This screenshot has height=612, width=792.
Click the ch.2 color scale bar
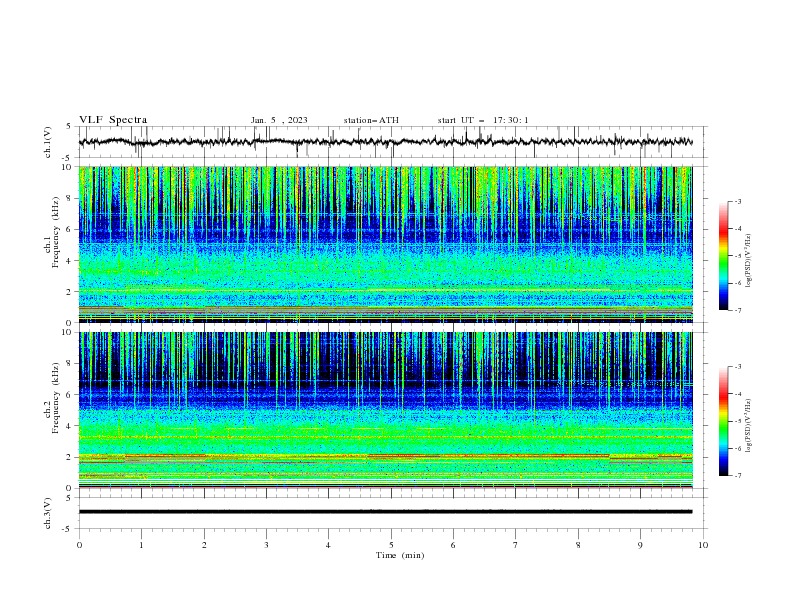point(724,421)
